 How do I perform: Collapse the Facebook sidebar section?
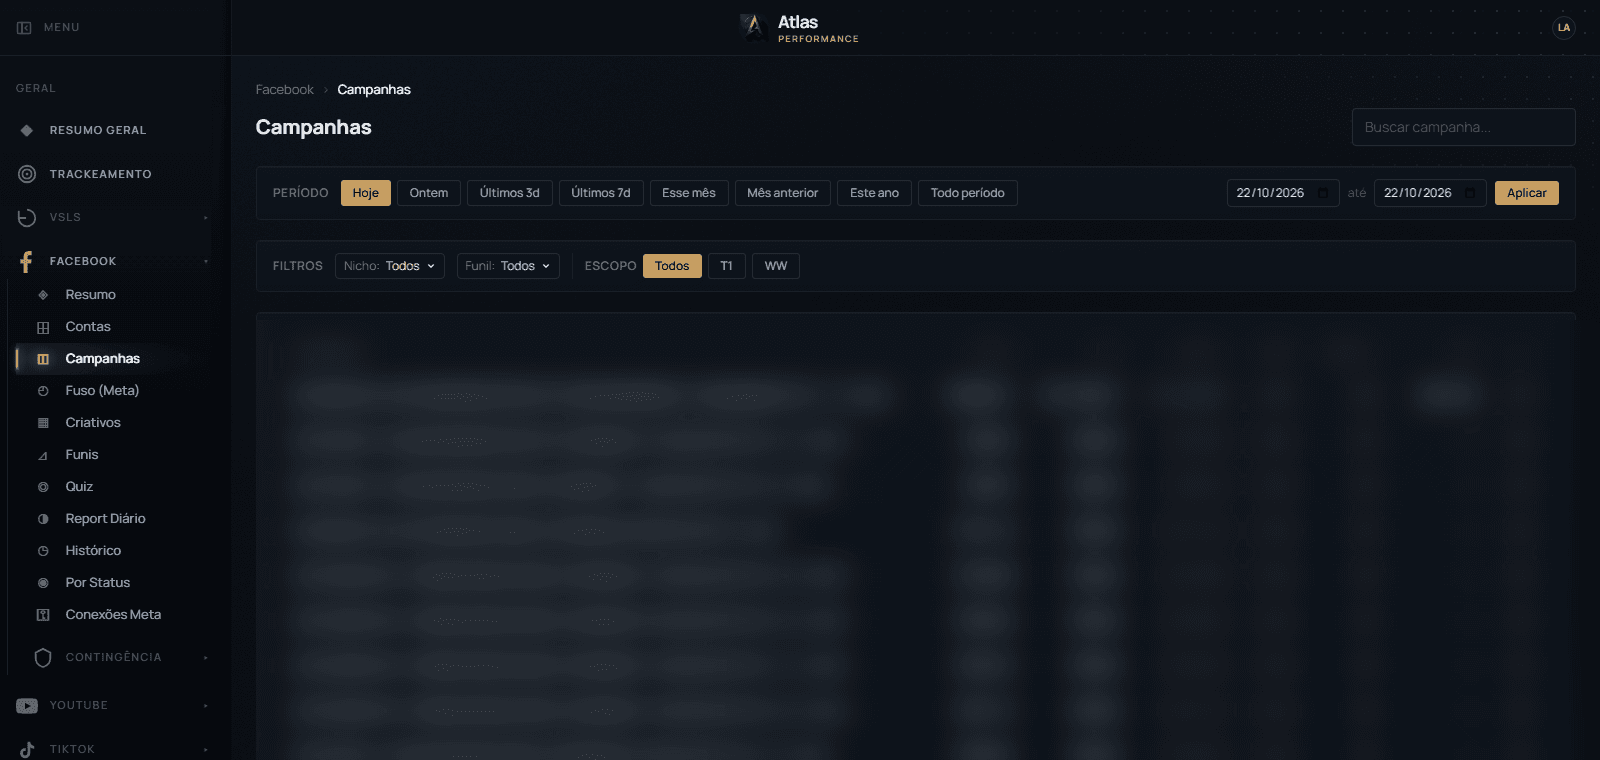click(x=206, y=262)
